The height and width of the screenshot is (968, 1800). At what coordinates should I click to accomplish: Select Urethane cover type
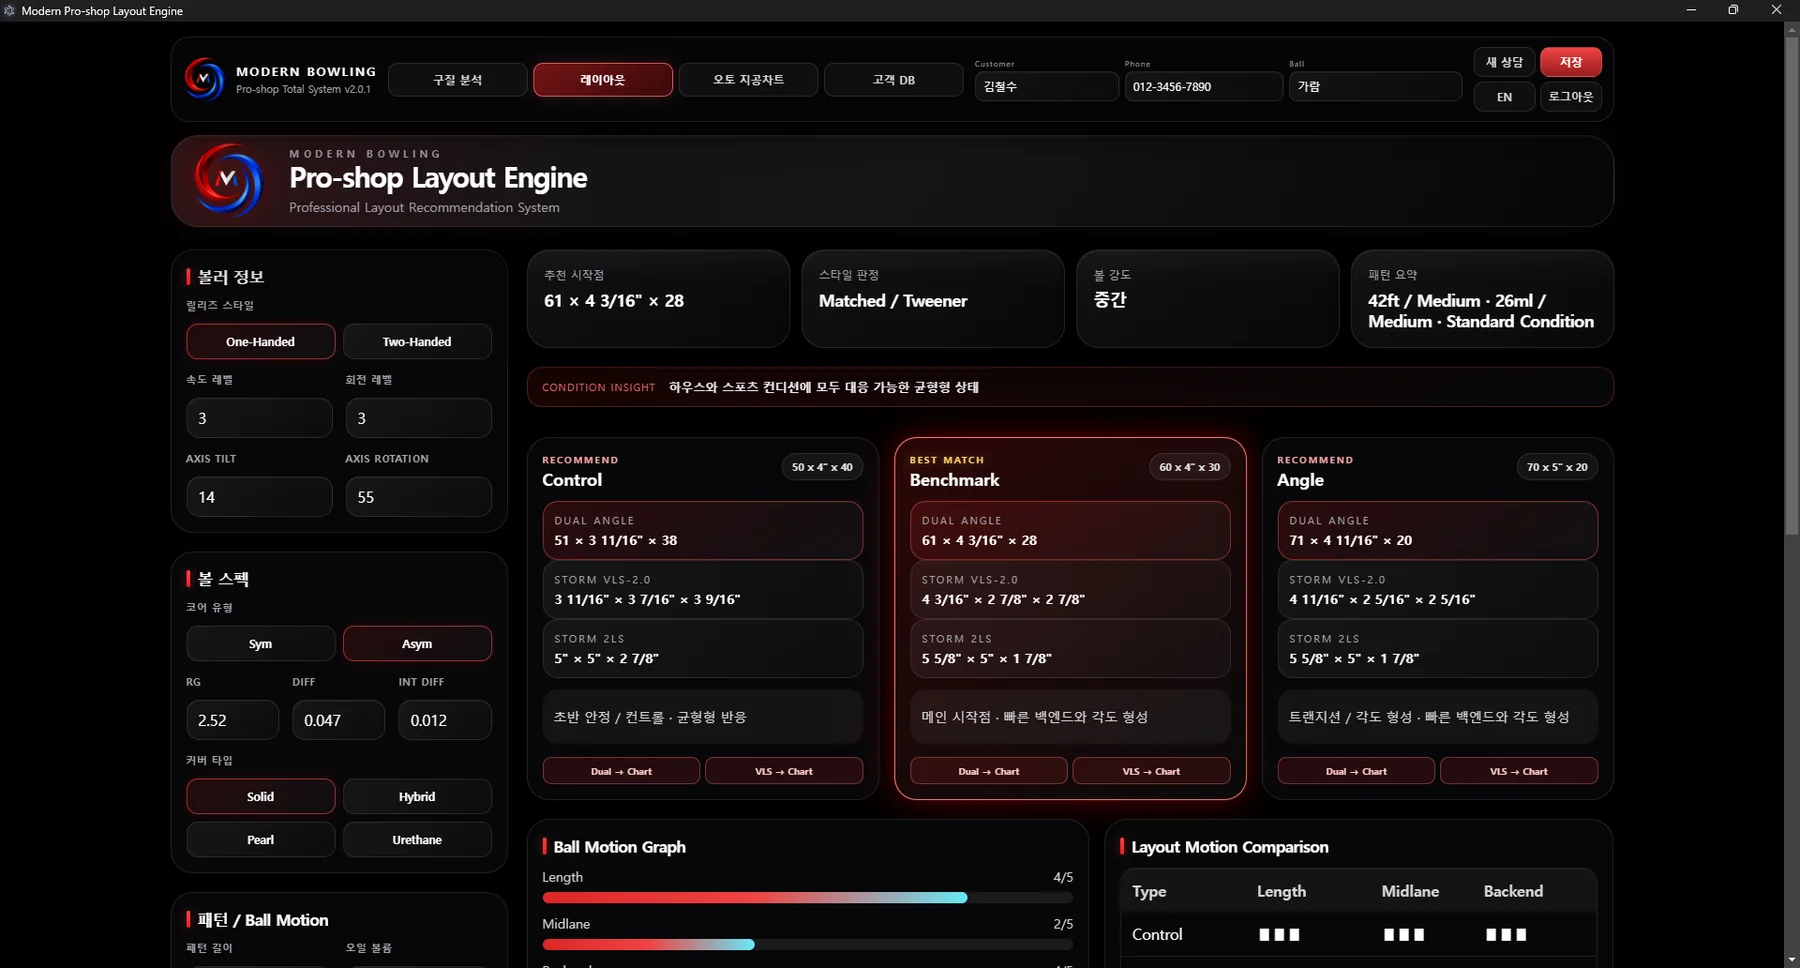click(x=417, y=840)
